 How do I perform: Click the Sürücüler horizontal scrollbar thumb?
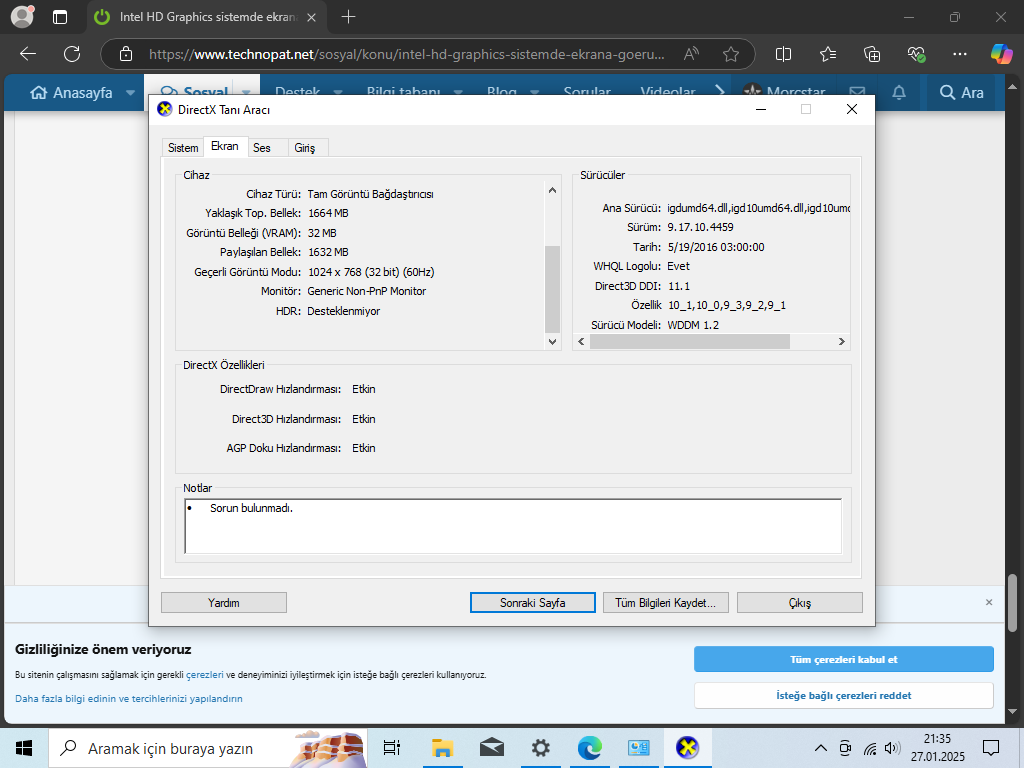[690, 342]
